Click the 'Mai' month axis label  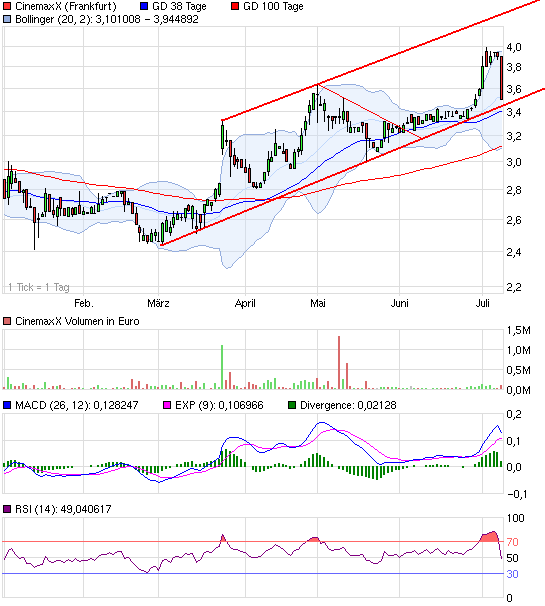pyautogui.click(x=318, y=303)
